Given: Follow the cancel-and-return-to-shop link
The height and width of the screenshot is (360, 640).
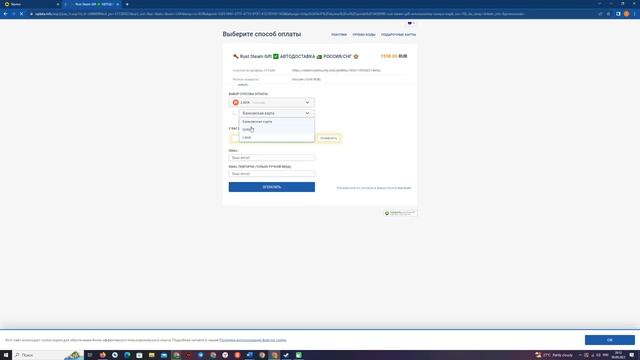Looking at the screenshot, I should [374, 188].
